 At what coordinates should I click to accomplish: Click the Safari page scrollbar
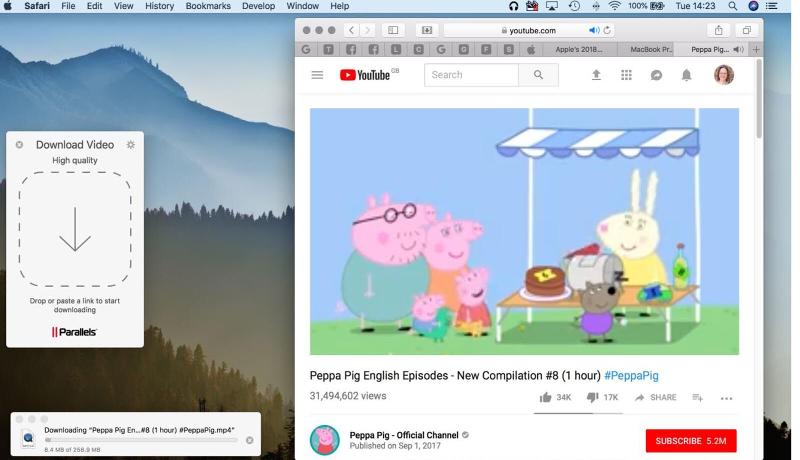pos(759,99)
